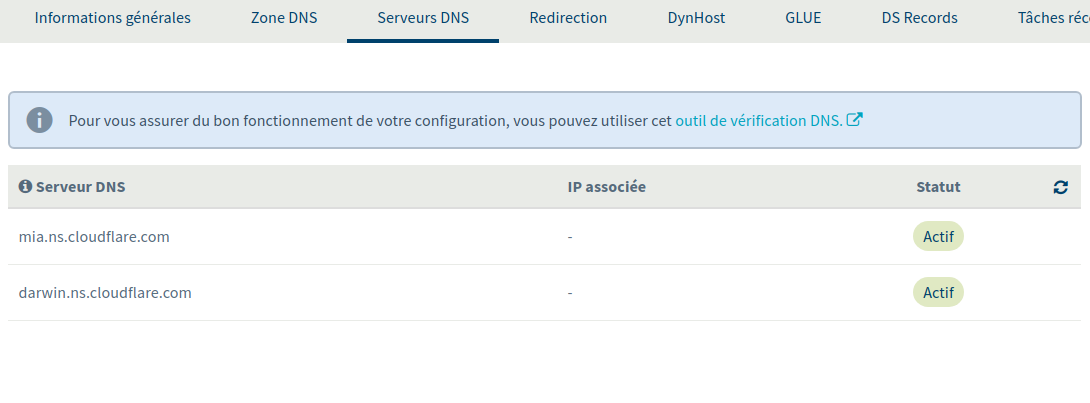The image size is (1090, 403).
Task: Go to the Redirection tab
Action: (568, 18)
